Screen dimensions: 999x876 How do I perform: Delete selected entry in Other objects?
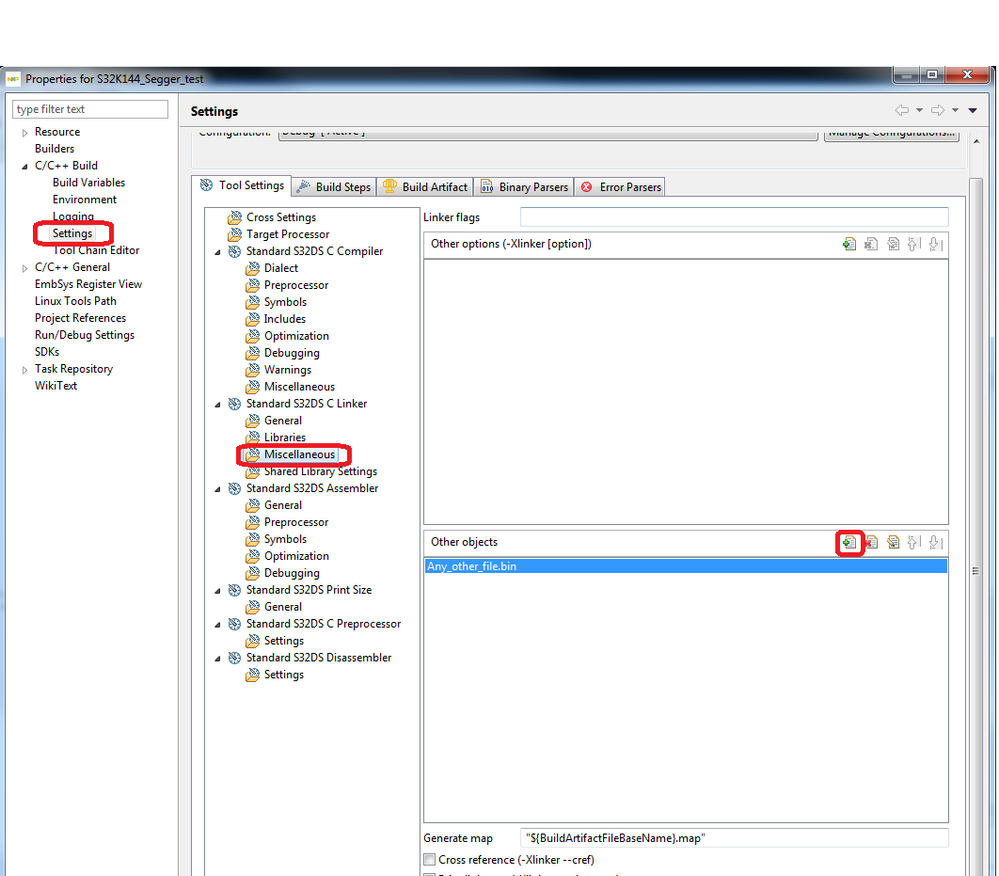click(872, 543)
